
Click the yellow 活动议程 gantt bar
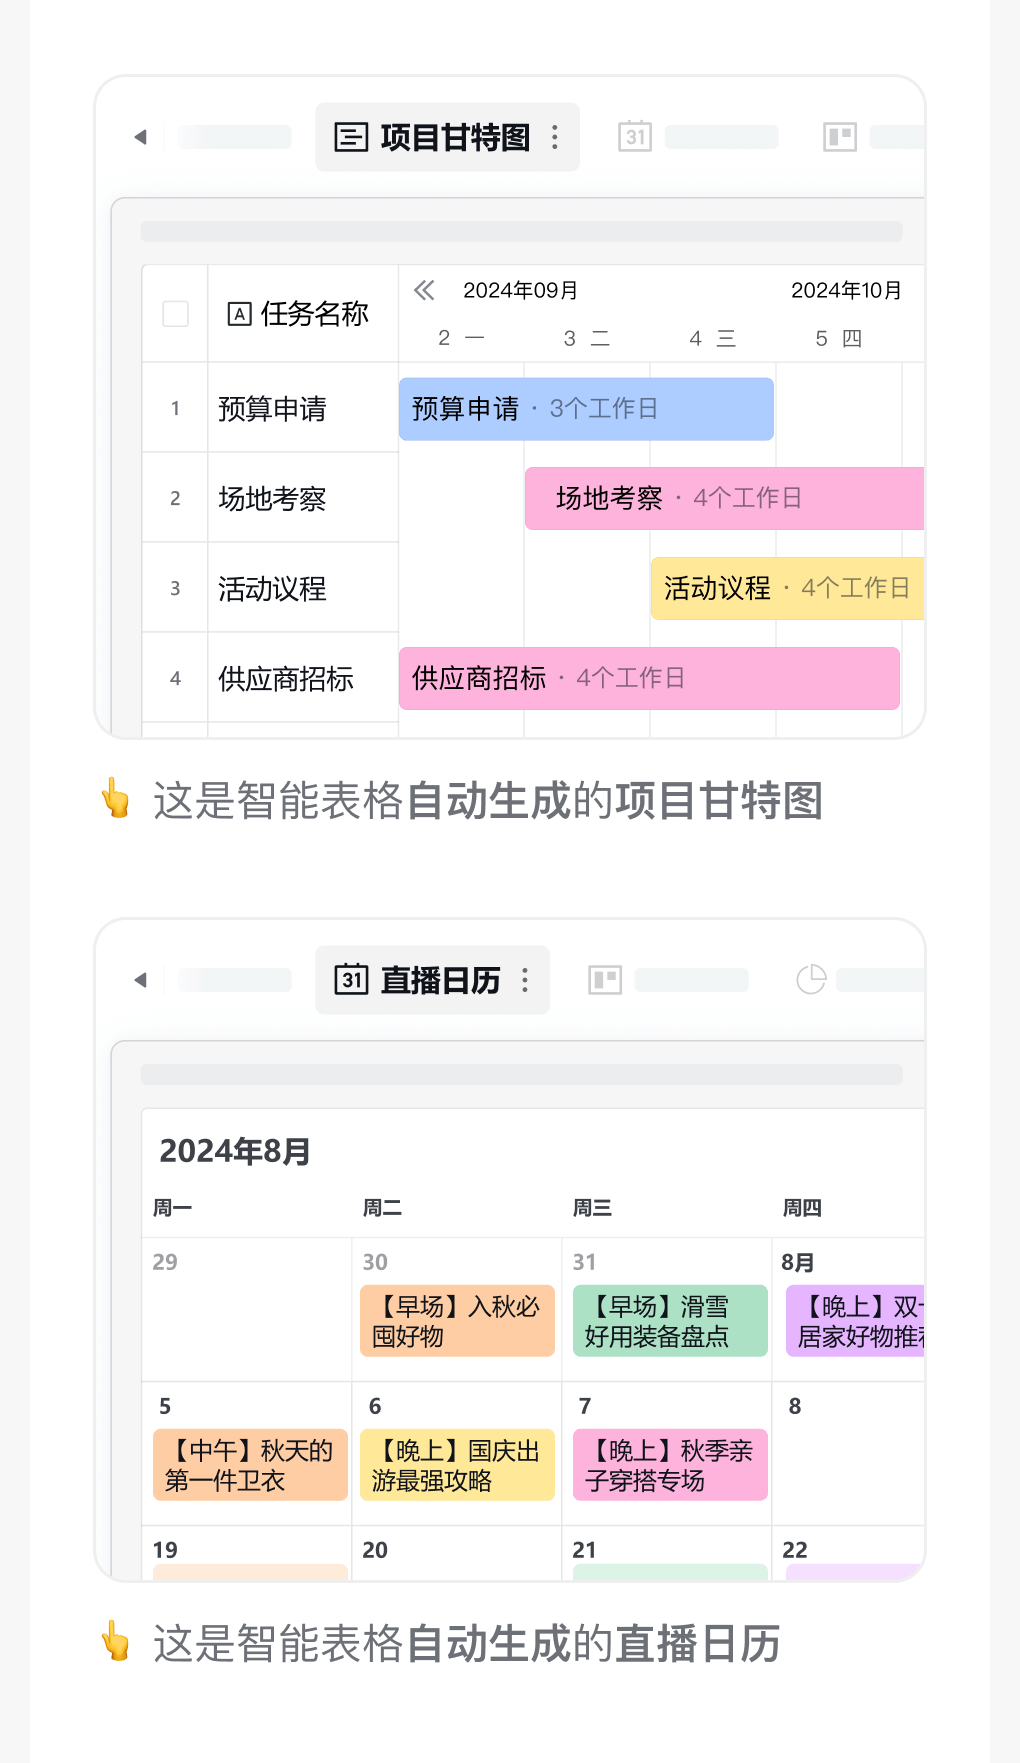click(x=787, y=588)
